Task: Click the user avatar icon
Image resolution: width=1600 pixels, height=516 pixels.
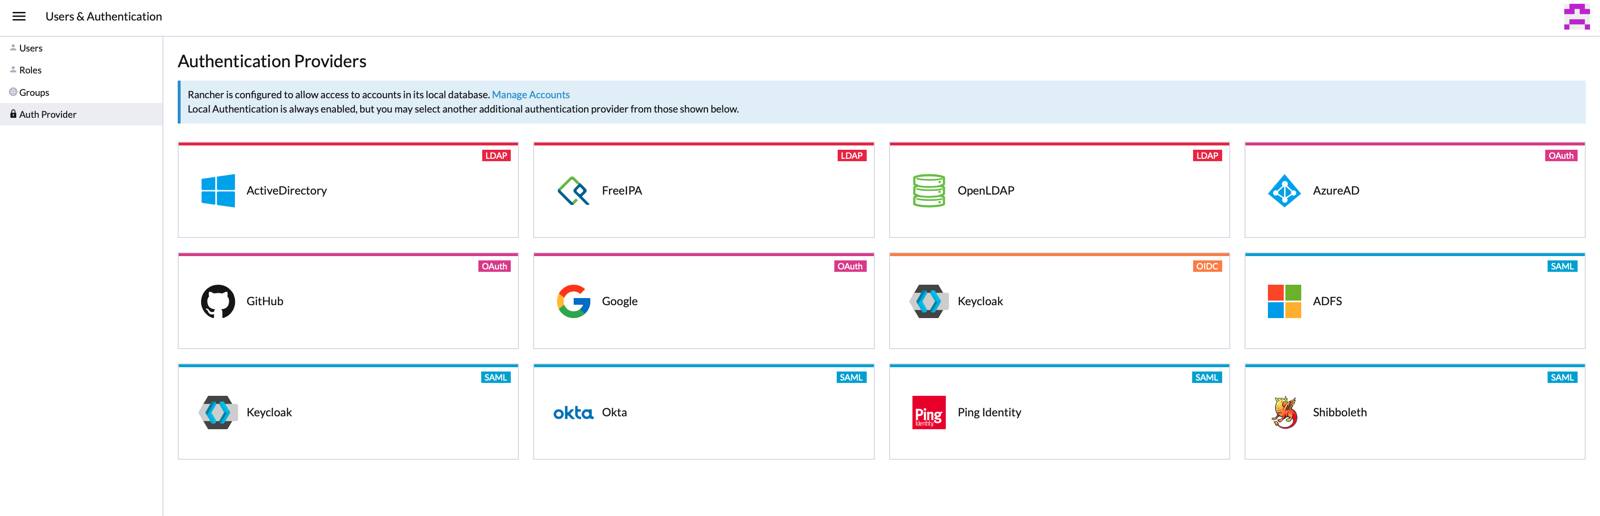Action: click(x=1576, y=17)
